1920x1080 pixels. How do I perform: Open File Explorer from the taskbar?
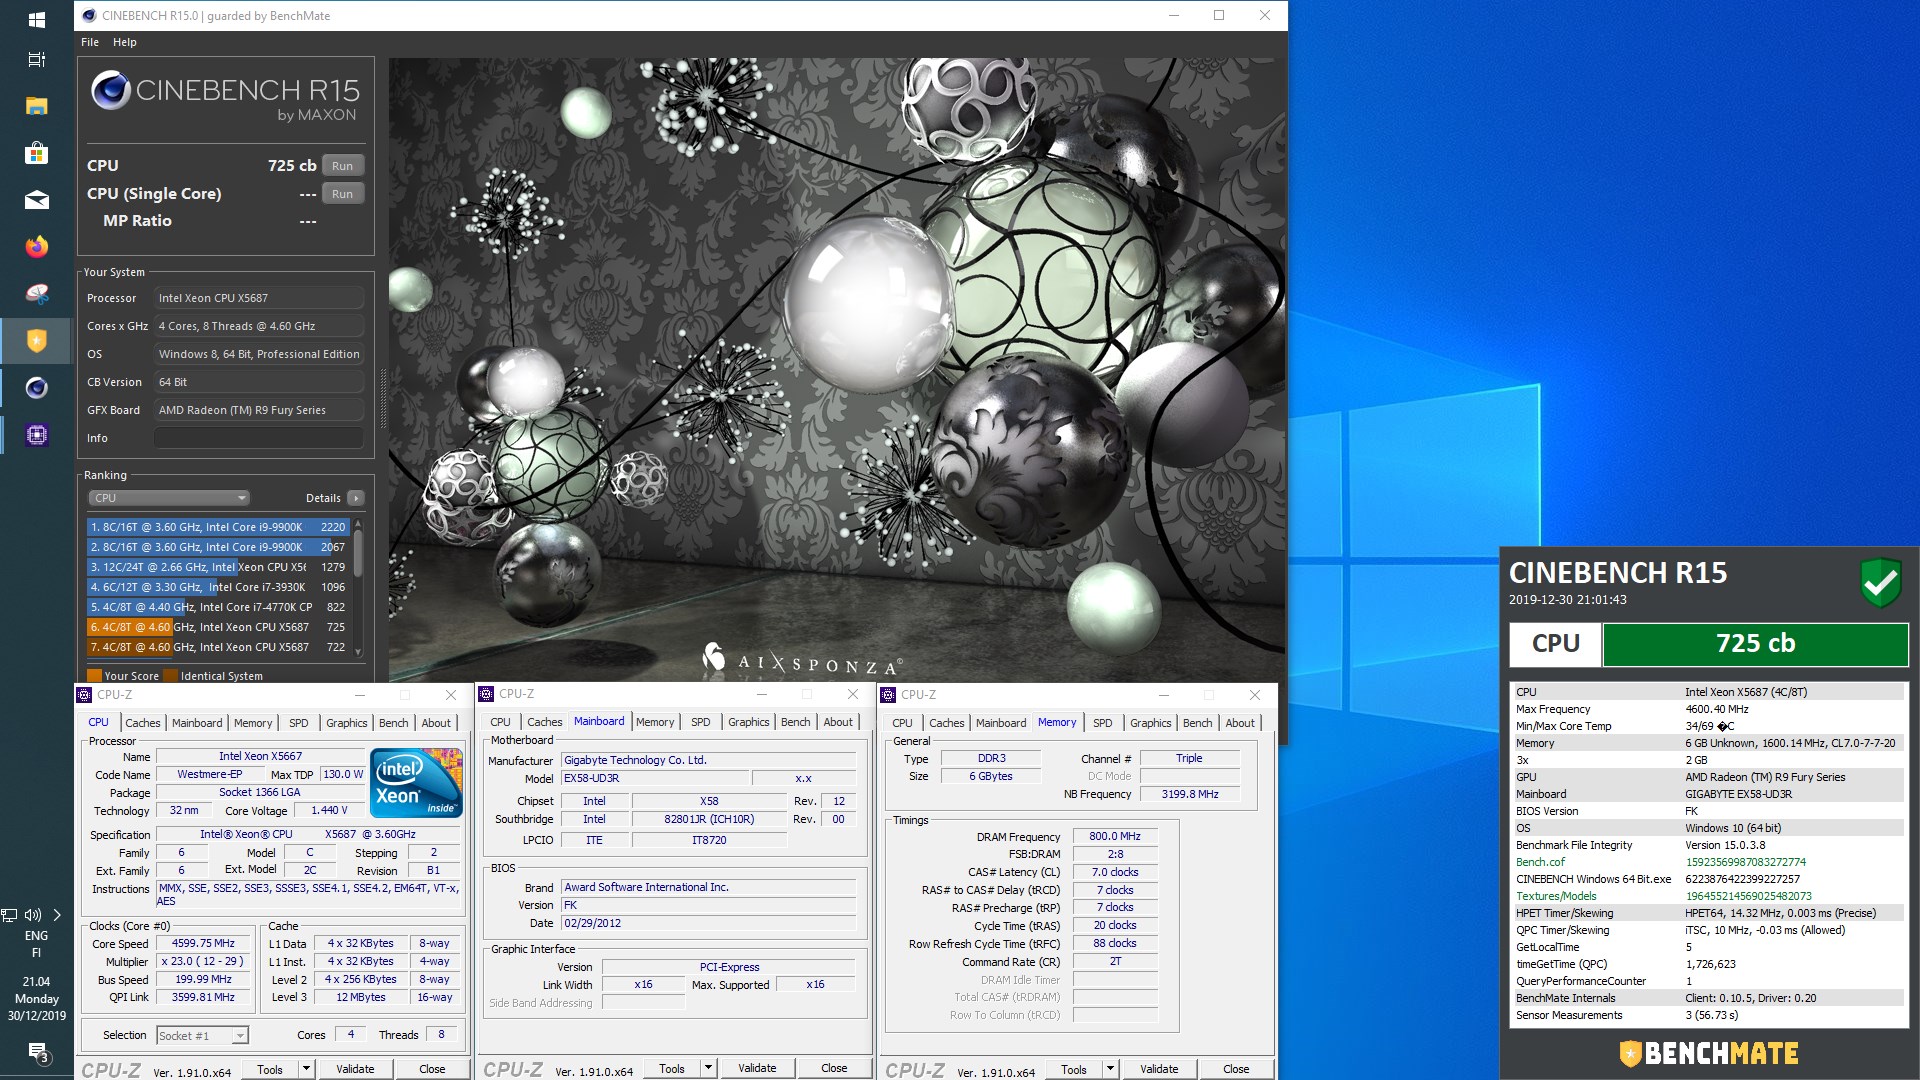[36, 106]
